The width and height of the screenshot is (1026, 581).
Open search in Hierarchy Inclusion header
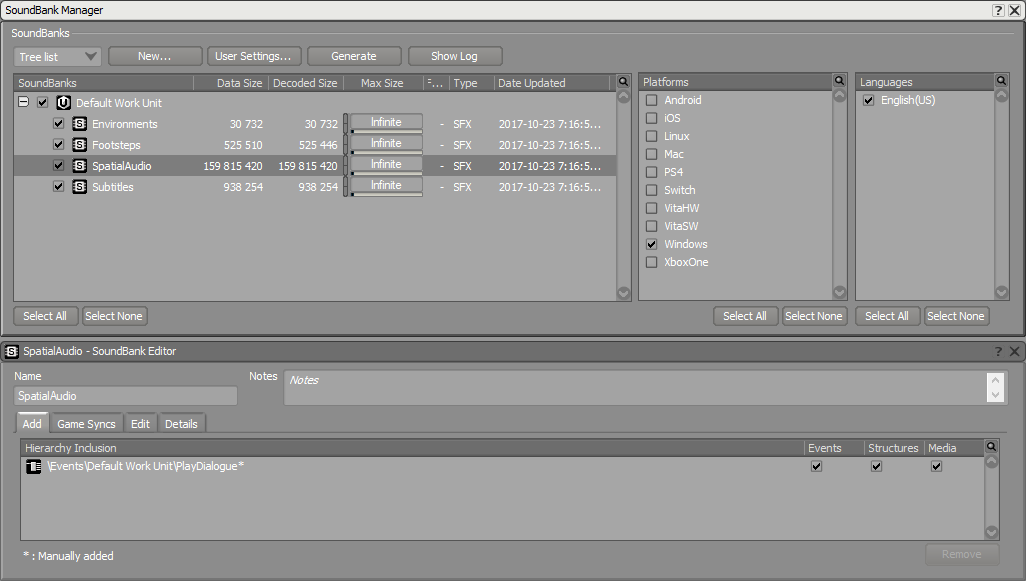[x=991, y=447]
